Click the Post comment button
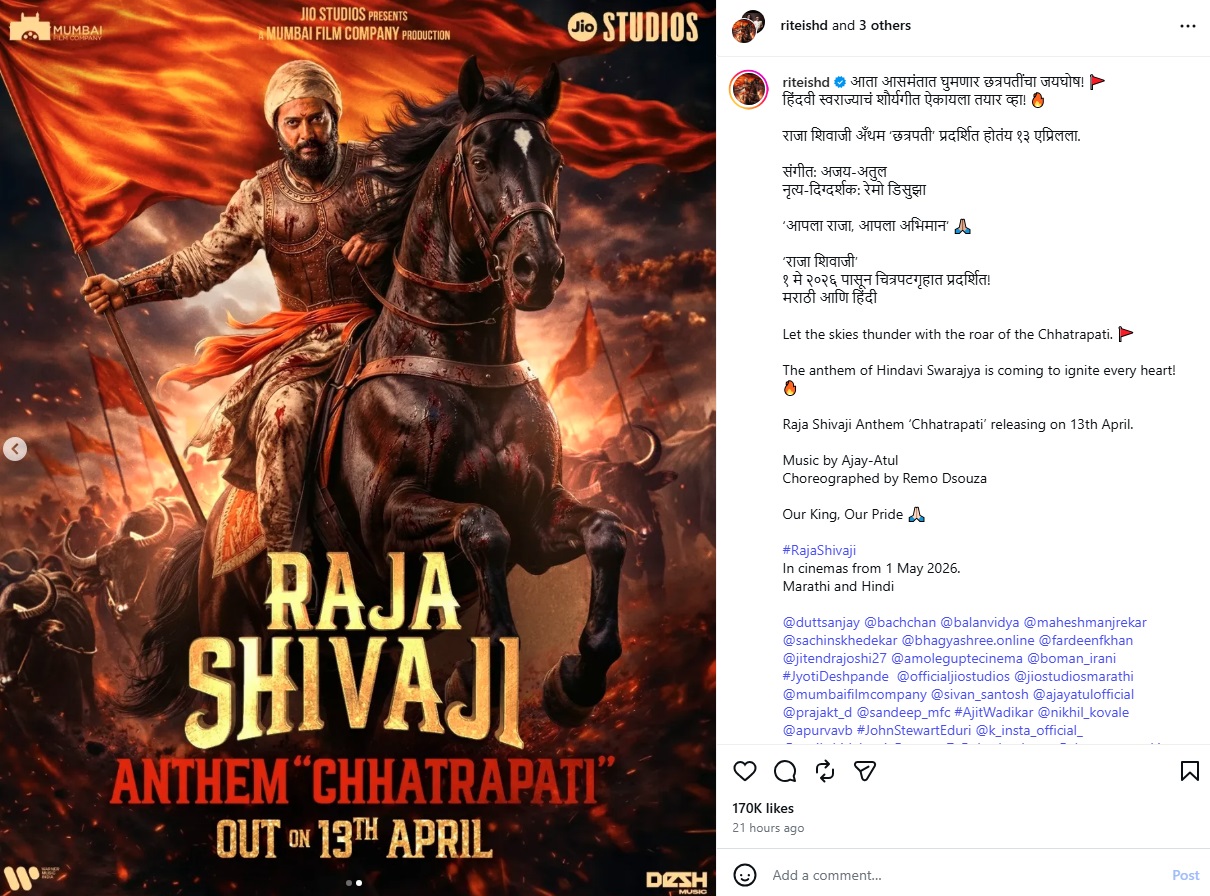Viewport: 1210px width, 896px height. [1185, 875]
